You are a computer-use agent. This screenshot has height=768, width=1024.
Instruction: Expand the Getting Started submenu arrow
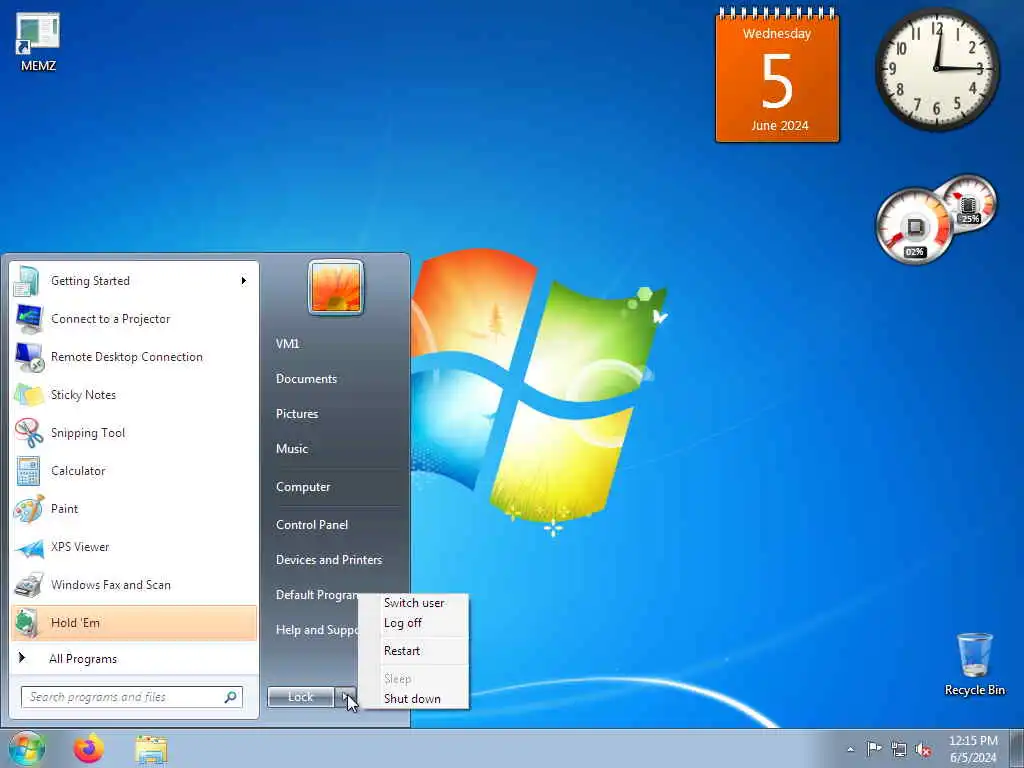(x=244, y=281)
